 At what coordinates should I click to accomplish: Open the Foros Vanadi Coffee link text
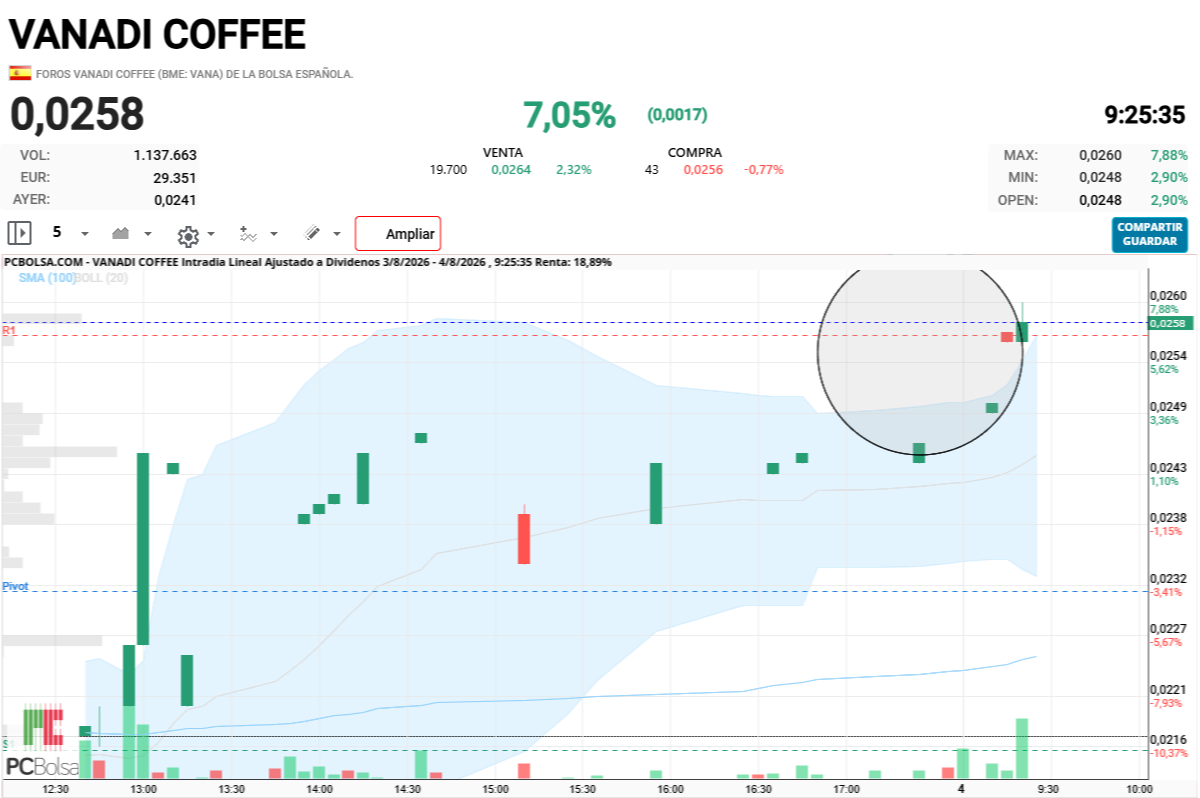(195, 74)
